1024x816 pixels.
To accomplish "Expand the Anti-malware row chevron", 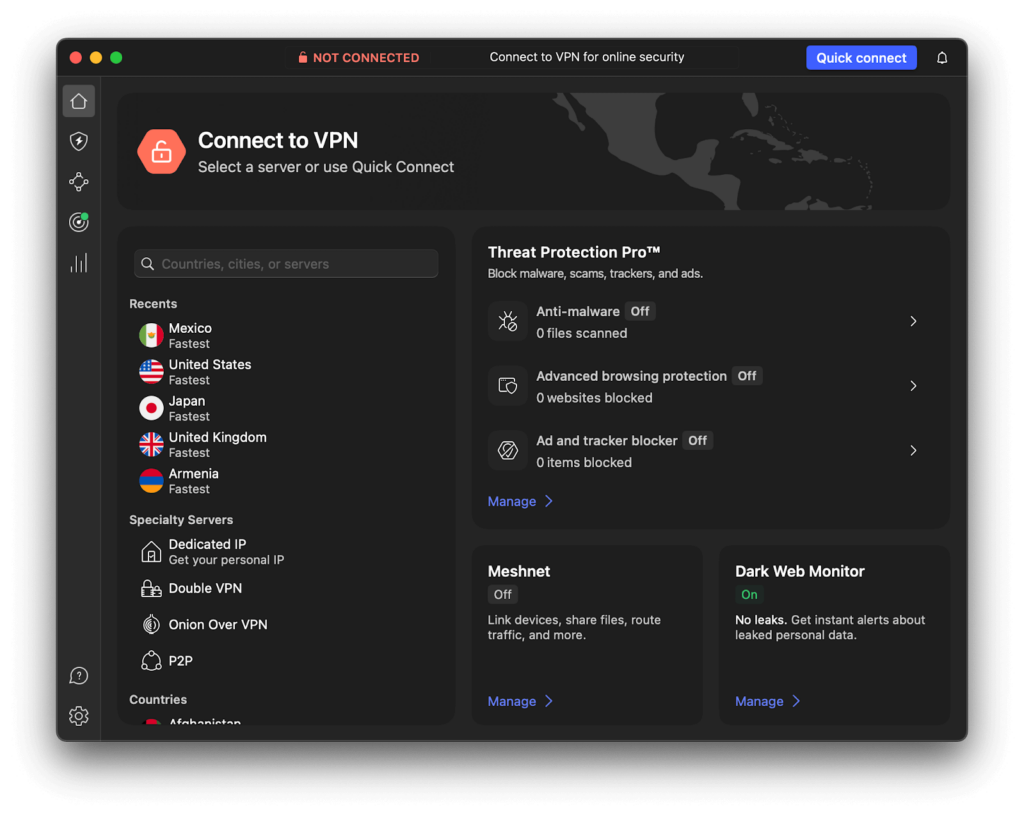I will (913, 321).
